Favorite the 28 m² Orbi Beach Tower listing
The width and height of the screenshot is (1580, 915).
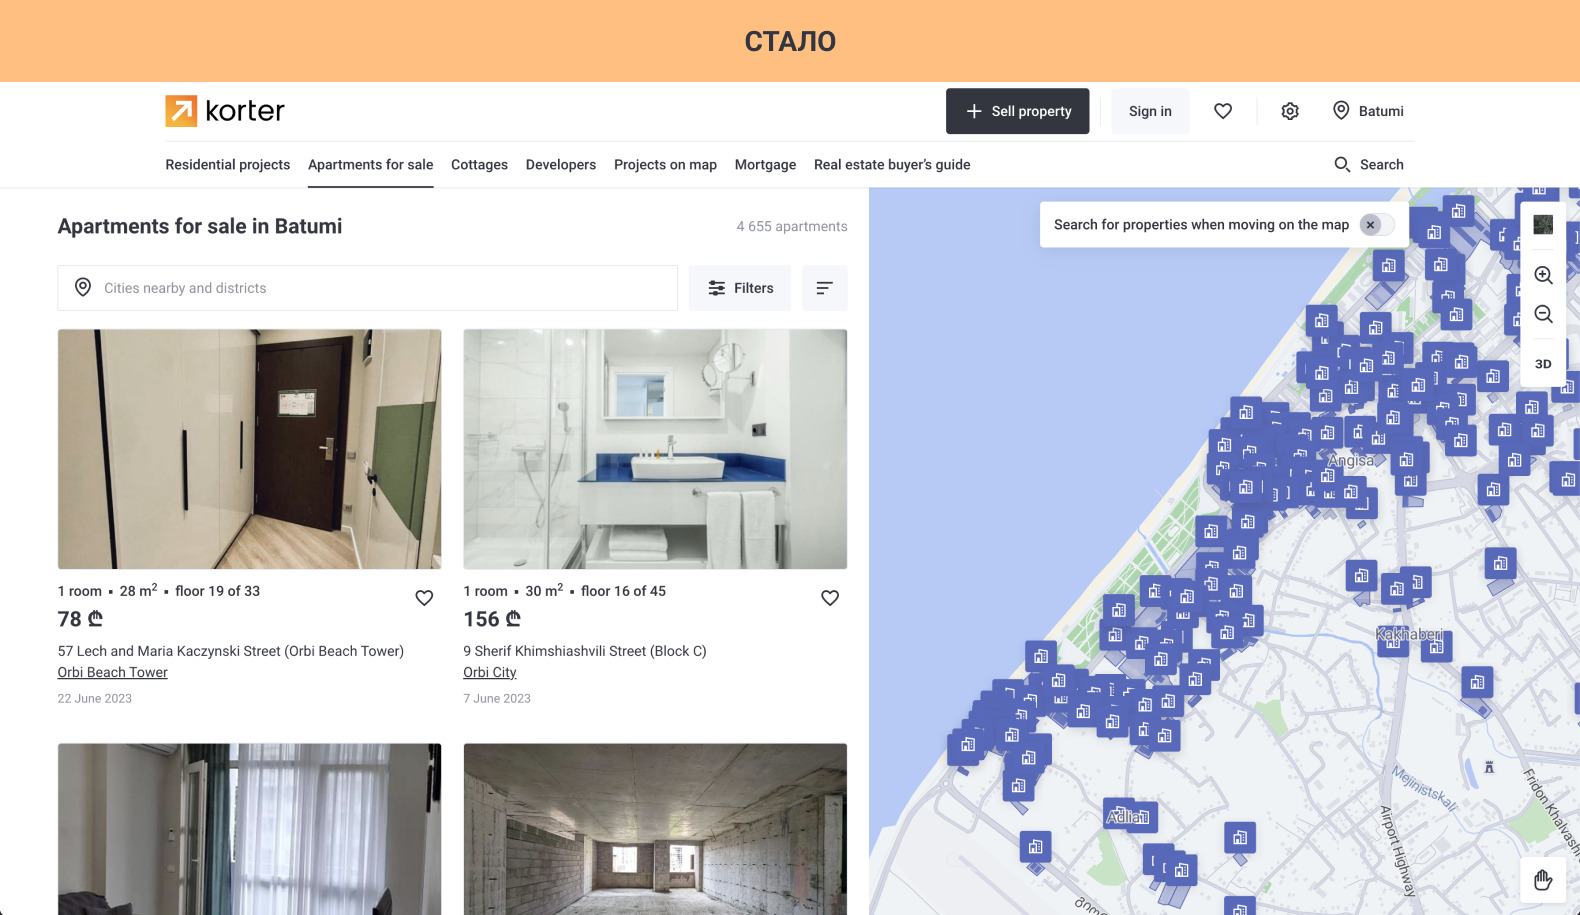pos(424,598)
